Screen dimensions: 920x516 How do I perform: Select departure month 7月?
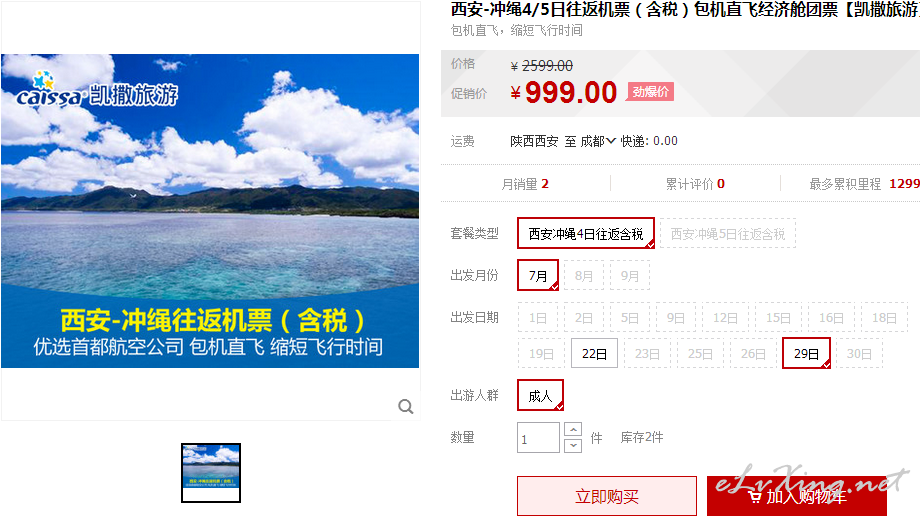click(x=537, y=275)
